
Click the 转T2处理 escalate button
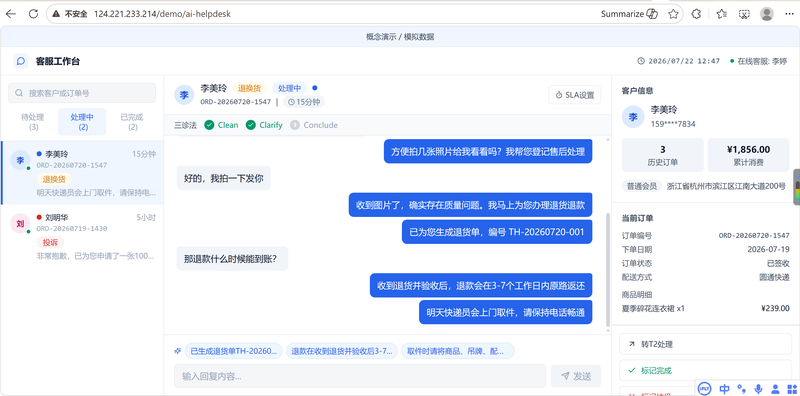[x=706, y=344]
